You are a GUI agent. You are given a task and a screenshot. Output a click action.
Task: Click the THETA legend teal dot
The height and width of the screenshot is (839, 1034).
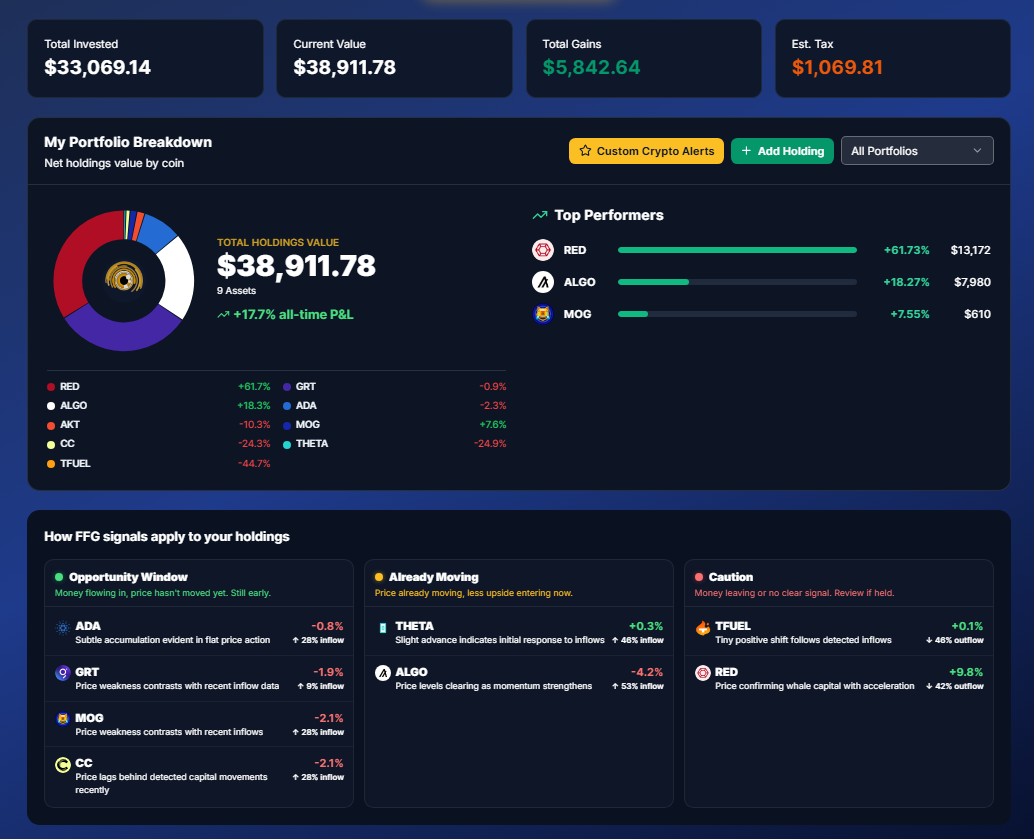tap(287, 444)
